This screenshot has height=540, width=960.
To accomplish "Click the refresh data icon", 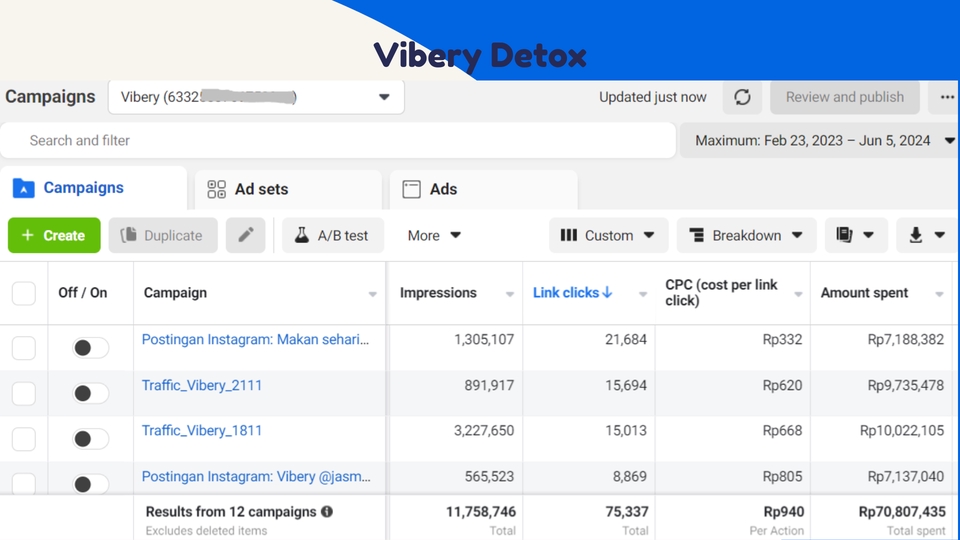I will tap(742, 97).
